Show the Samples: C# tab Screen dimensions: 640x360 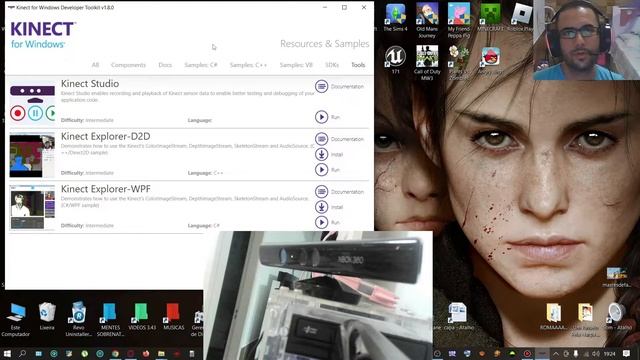[201, 65]
